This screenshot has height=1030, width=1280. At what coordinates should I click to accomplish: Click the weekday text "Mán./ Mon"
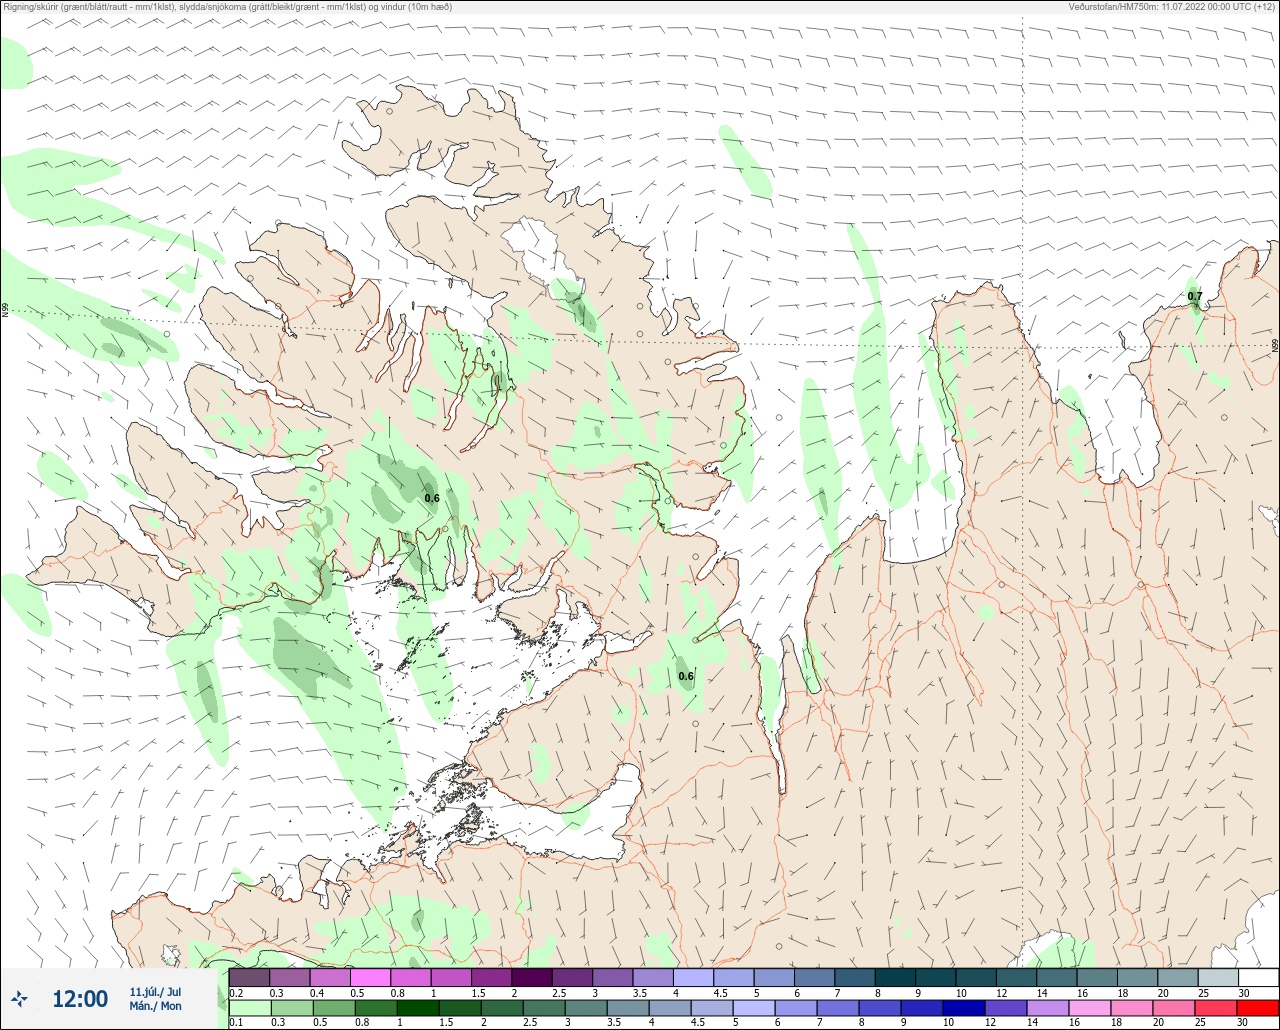coord(156,1006)
